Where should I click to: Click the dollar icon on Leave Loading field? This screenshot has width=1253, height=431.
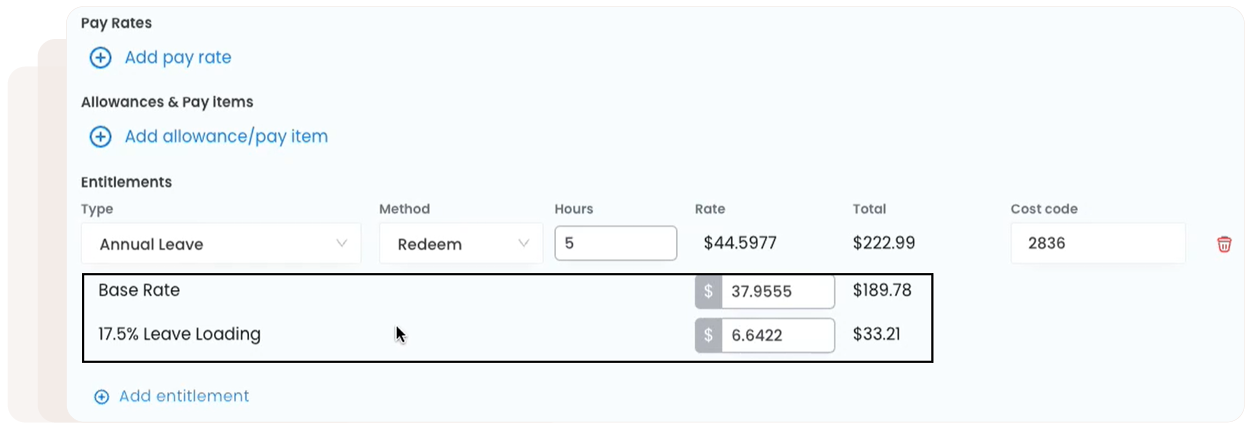point(708,336)
